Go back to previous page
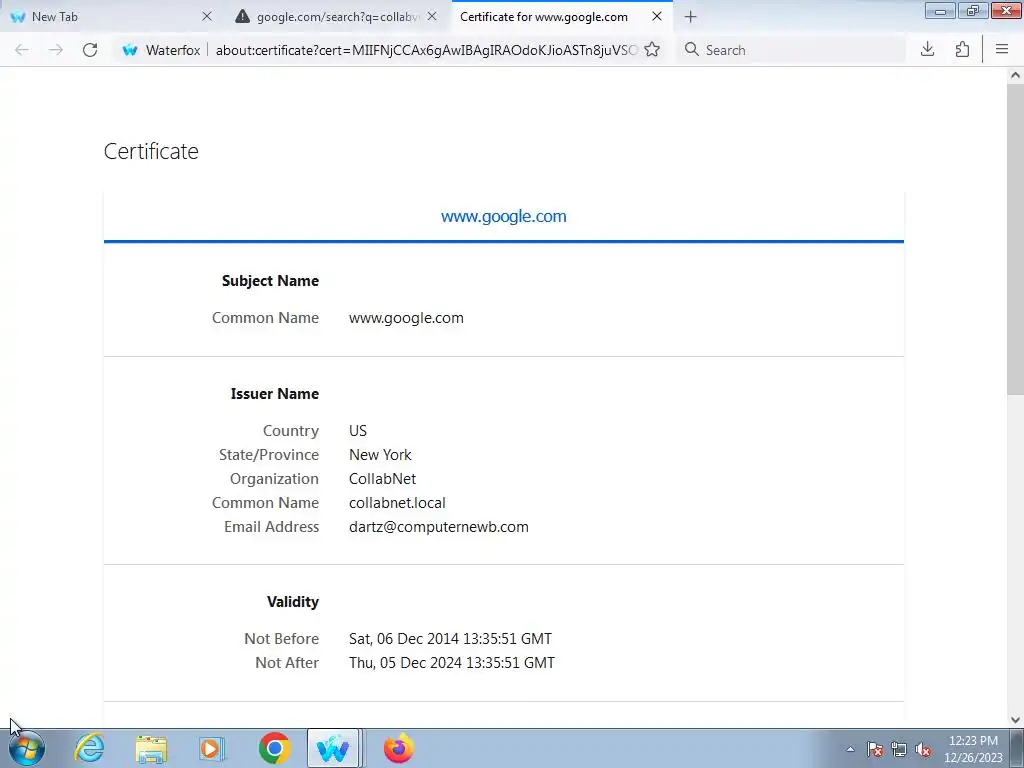The width and height of the screenshot is (1024, 768). [x=22, y=50]
